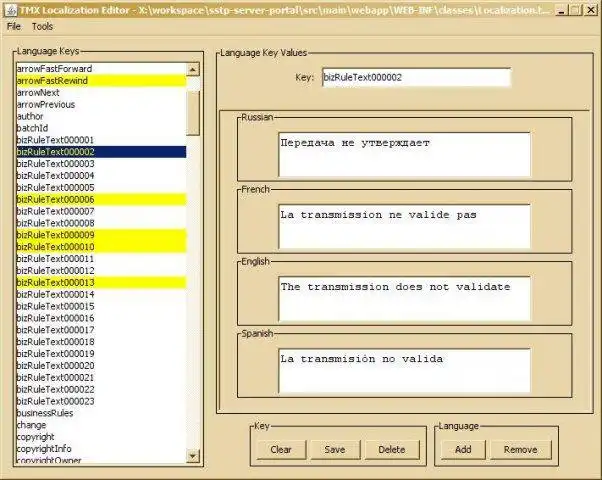Click the list scroll up arrow

[x=193, y=69]
